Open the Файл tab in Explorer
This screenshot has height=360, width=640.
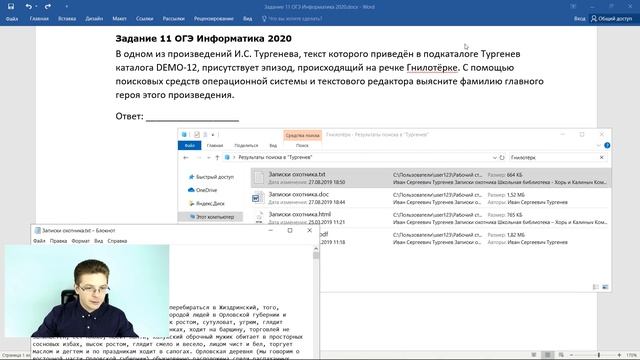click(x=189, y=145)
